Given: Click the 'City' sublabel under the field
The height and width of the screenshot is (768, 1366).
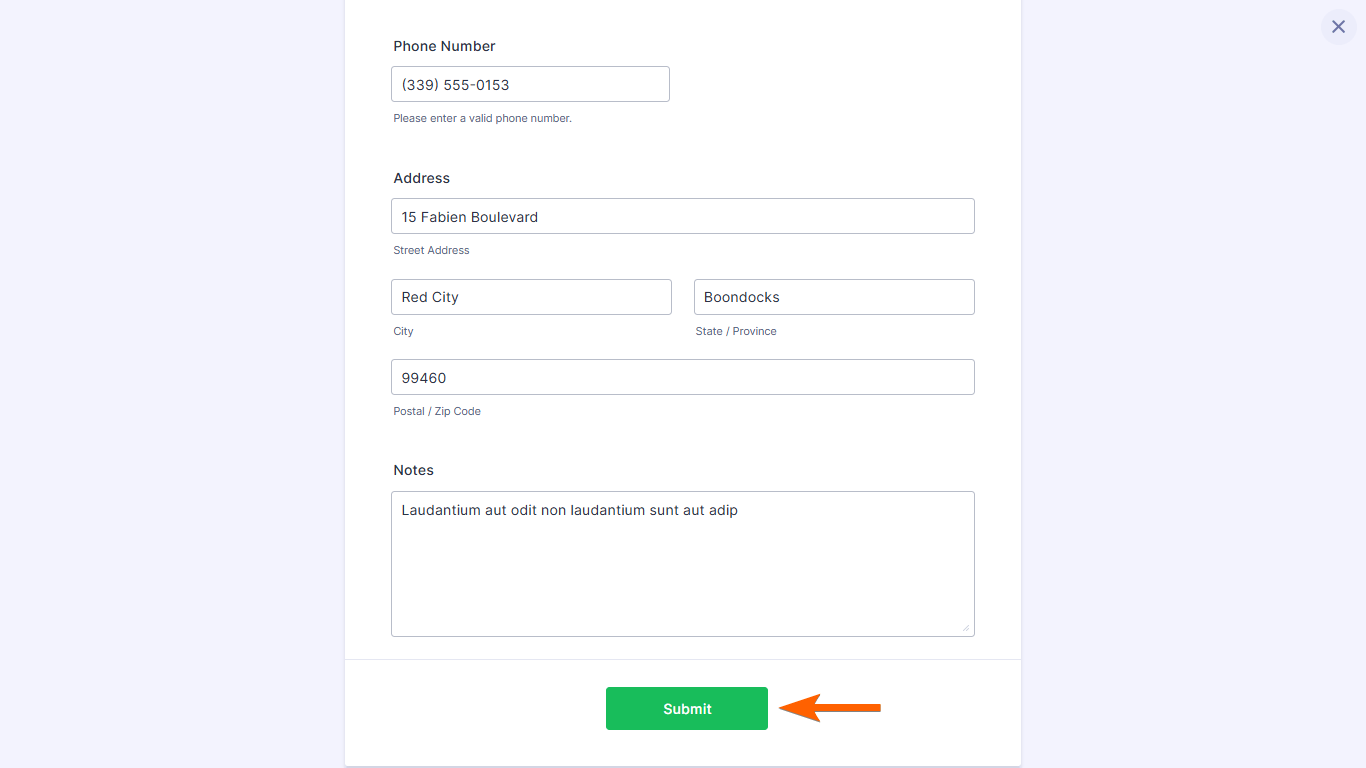Looking at the screenshot, I should pos(403,331).
